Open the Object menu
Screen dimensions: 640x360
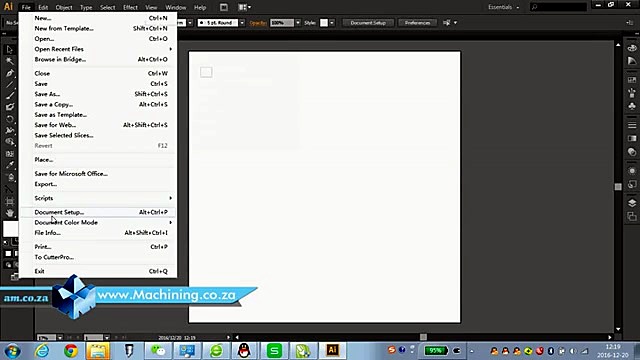(64, 7)
